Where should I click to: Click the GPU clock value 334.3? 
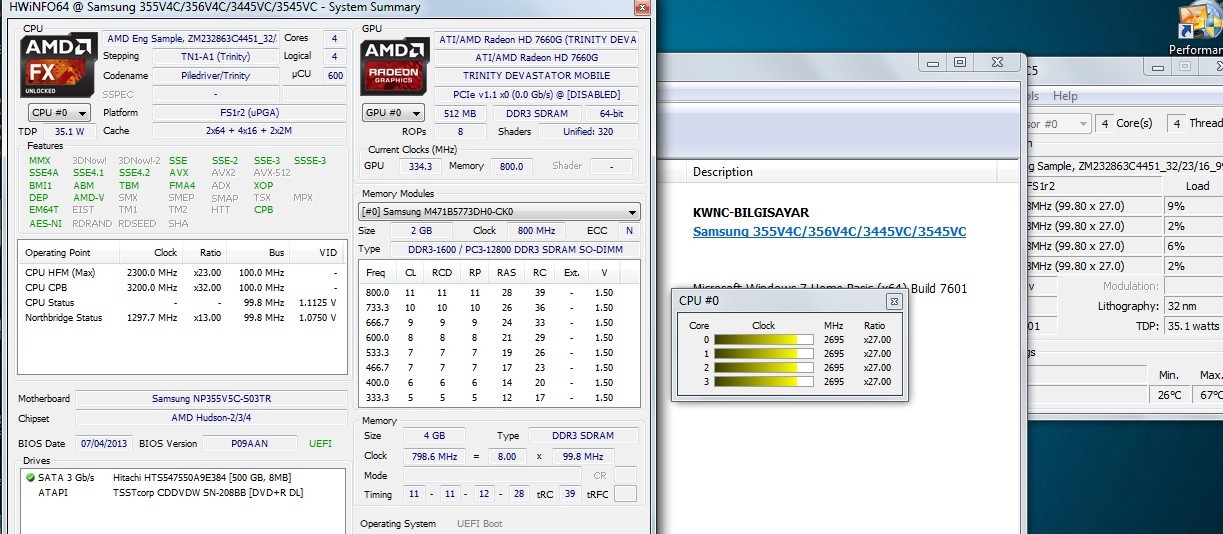420,166
